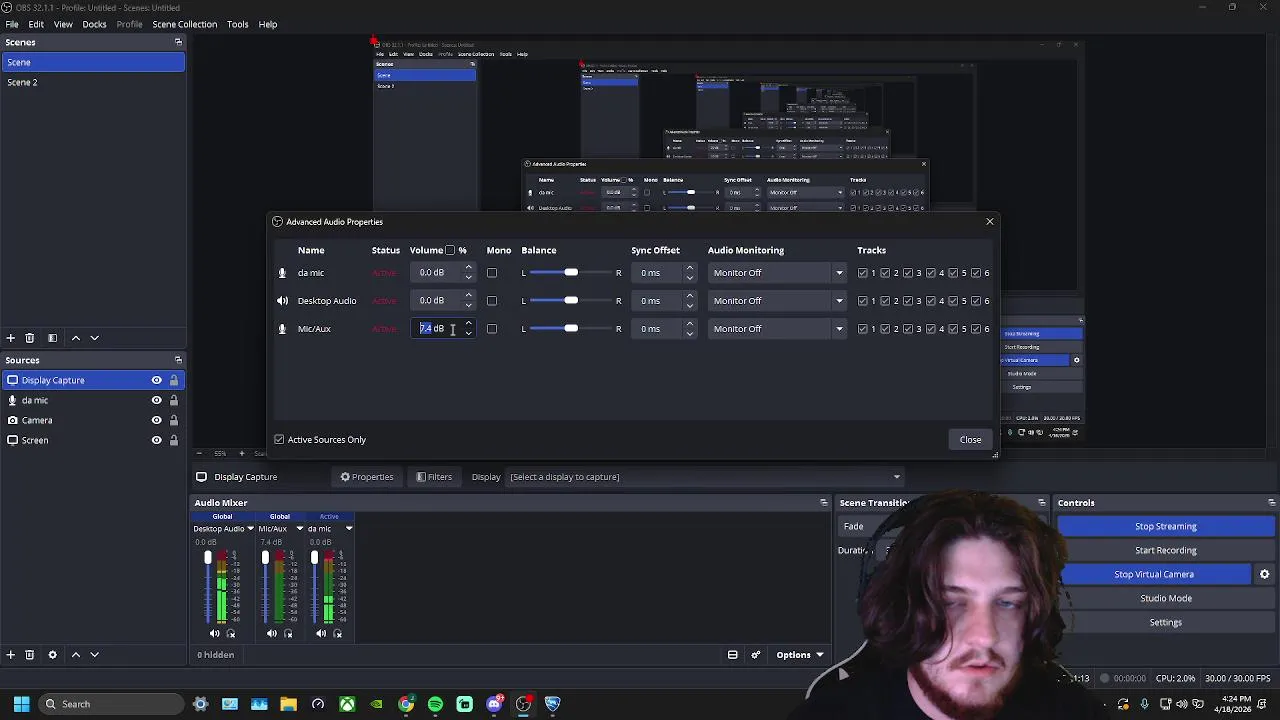Undock the Scenes panel icon

click(178, 42)
